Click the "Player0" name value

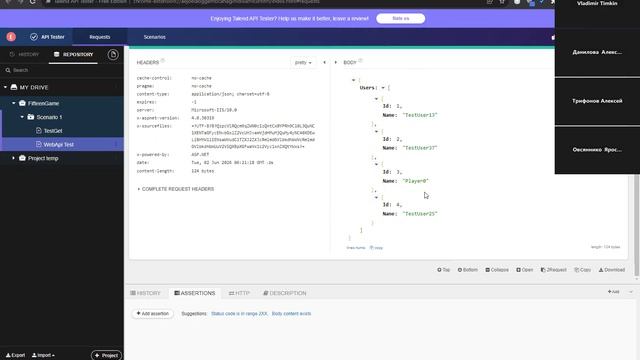pos(416,181)
